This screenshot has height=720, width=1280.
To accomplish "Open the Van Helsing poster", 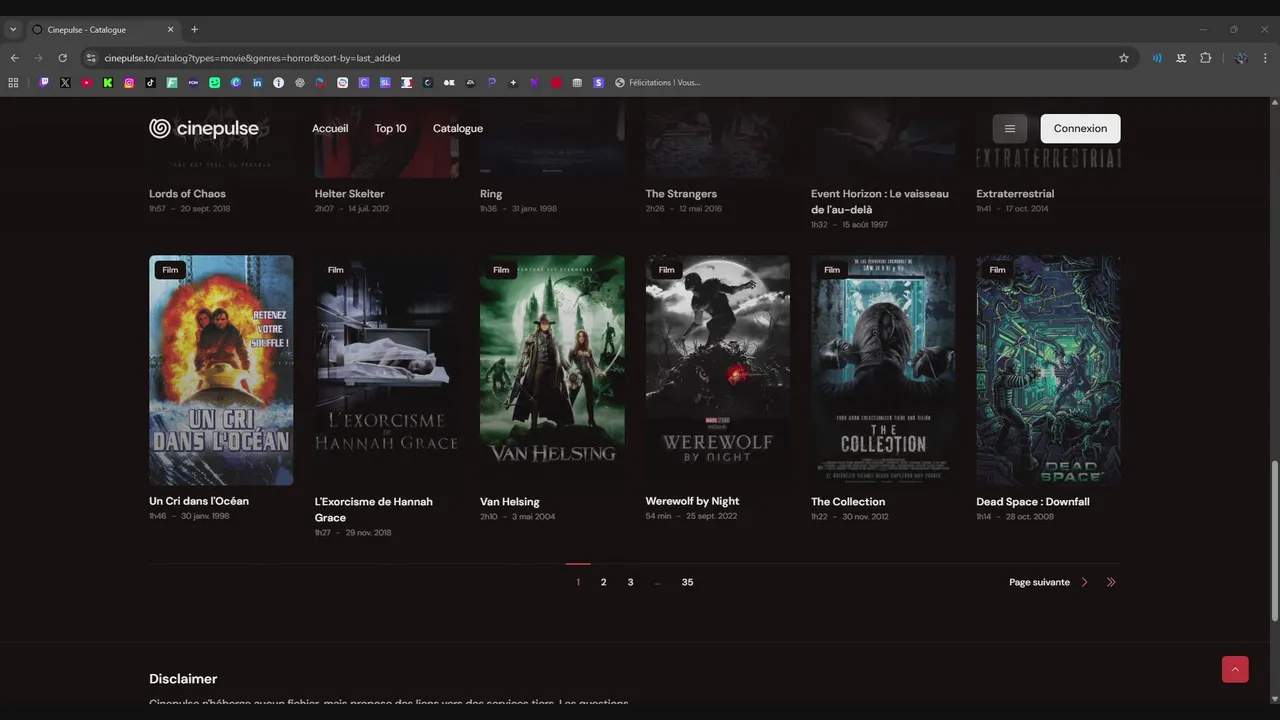I will [552, 370].
